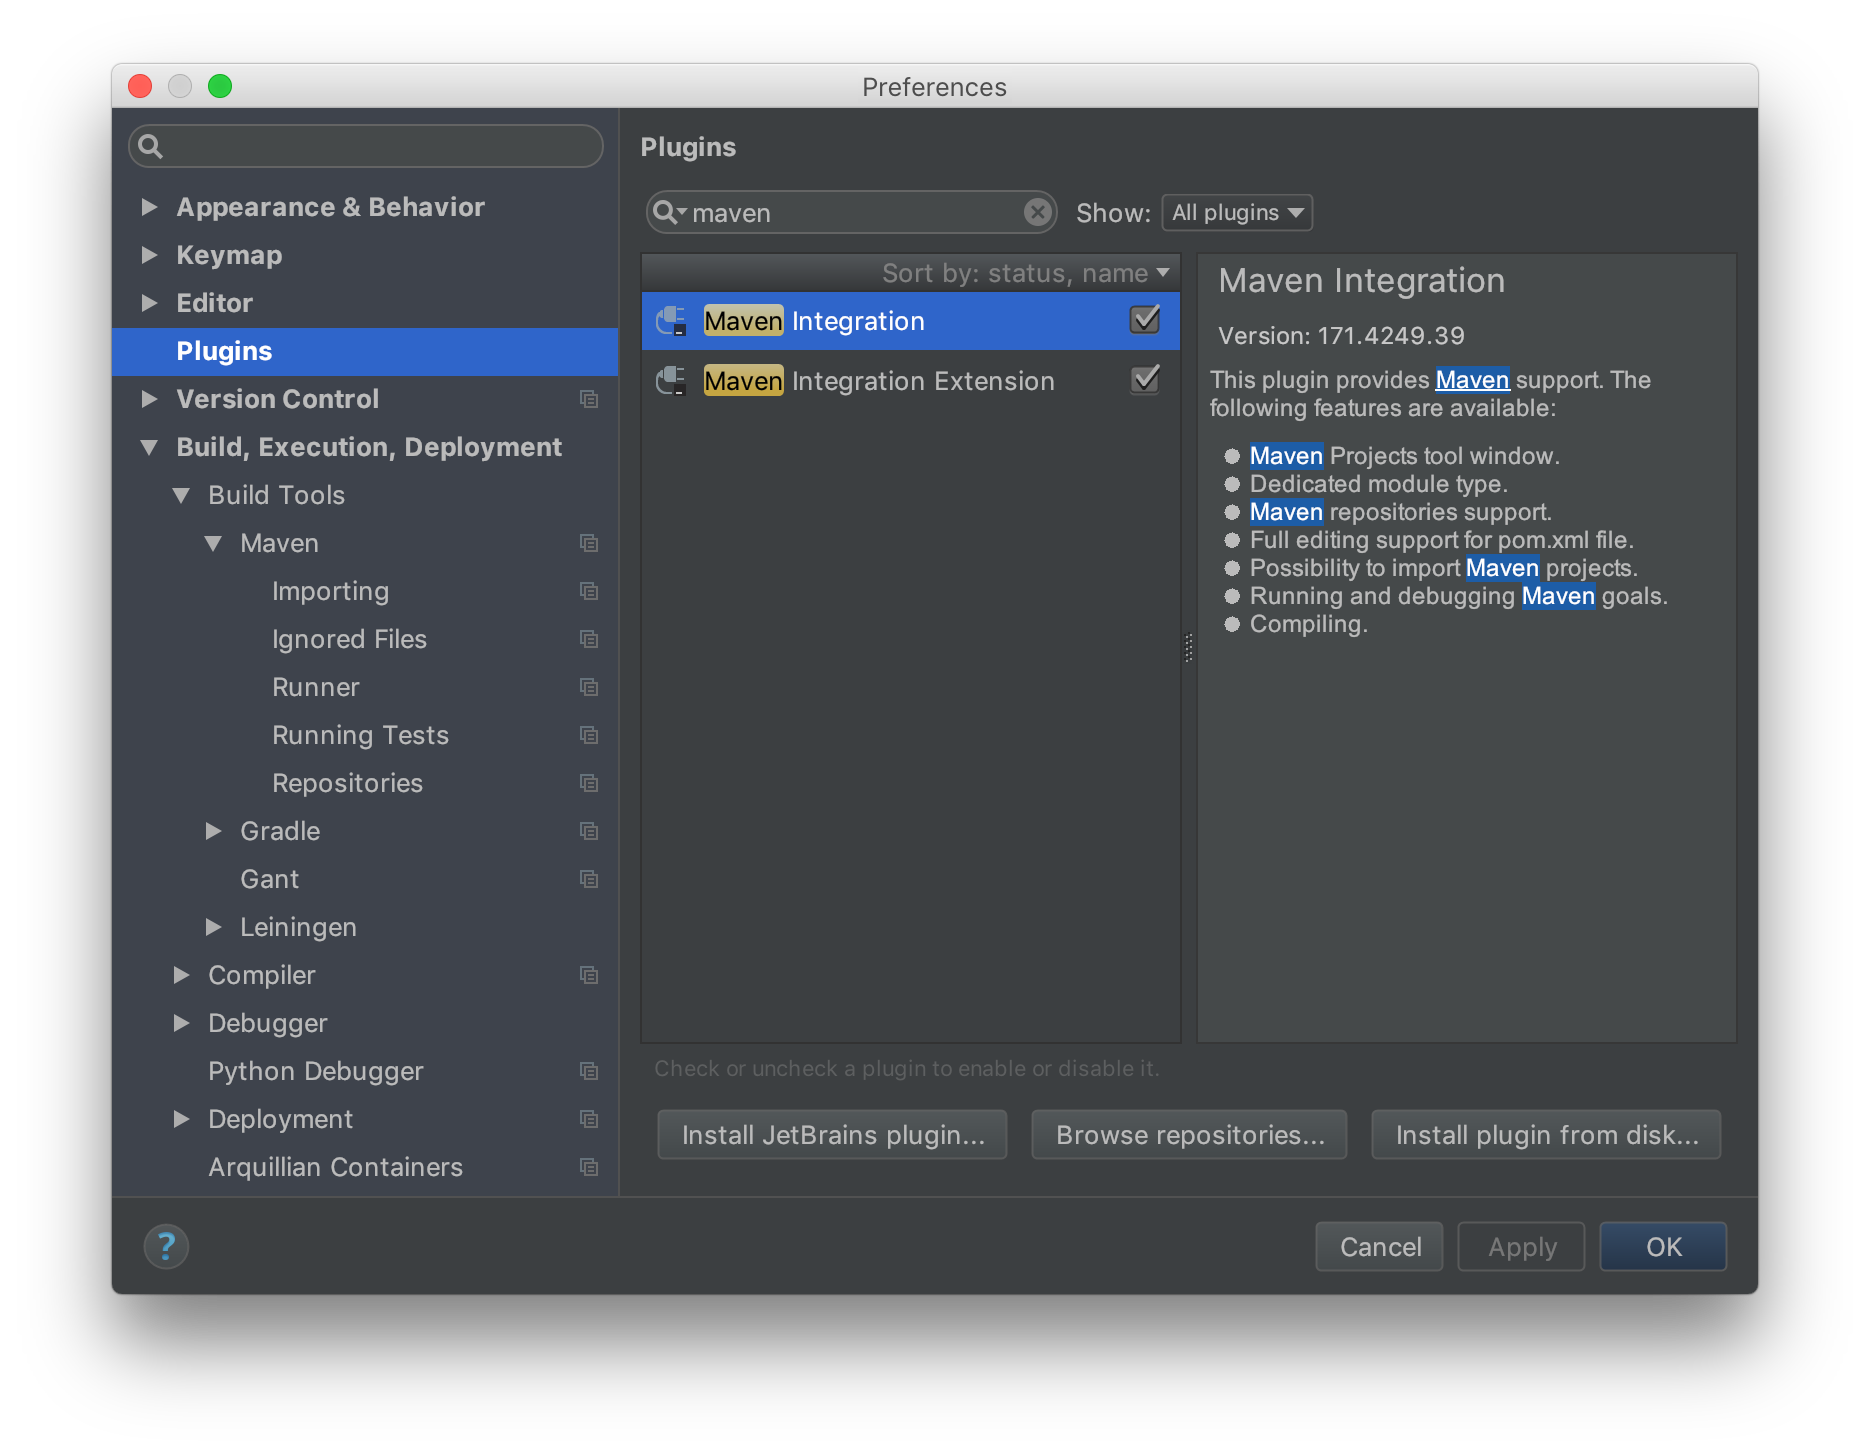Image resolution: width=1870 pixels, height=1454 pixels.
Task: Open the Ignored Files settings page
Action: point(349,639)
